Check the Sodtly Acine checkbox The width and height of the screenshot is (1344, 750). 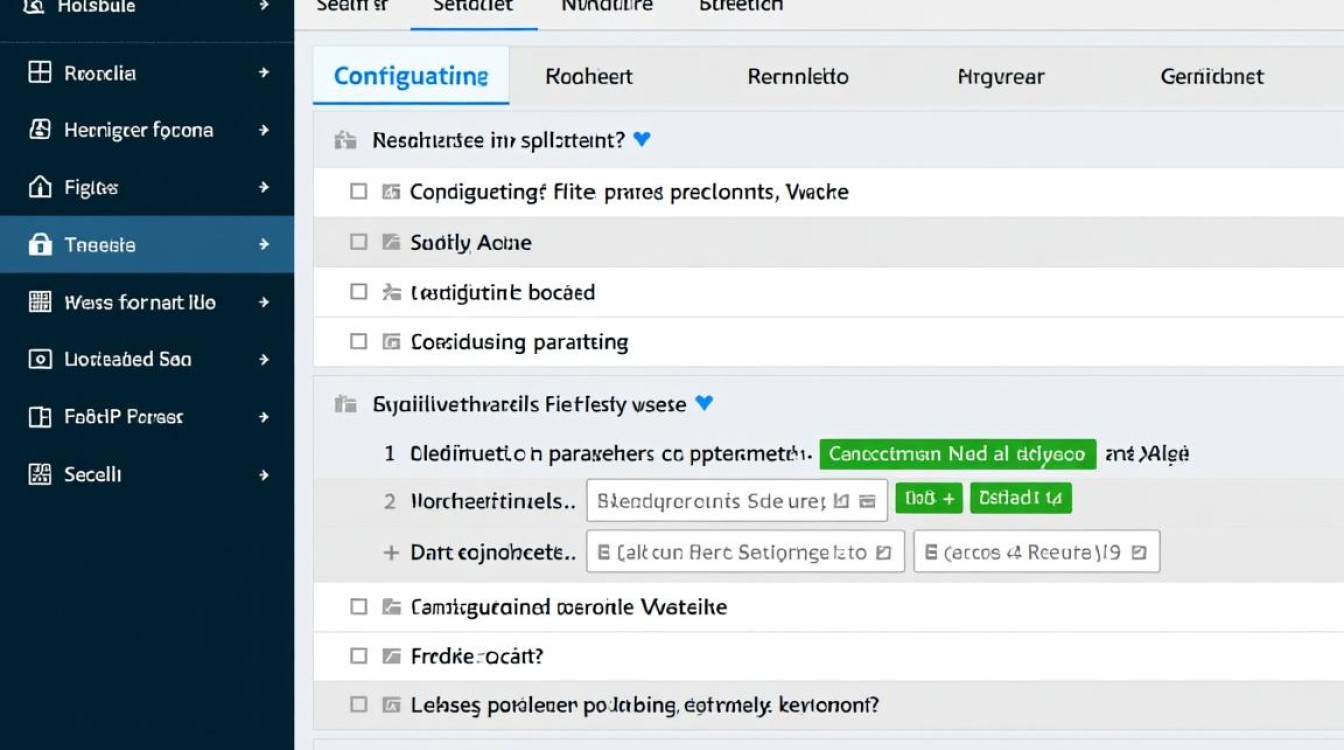[359, 242]
